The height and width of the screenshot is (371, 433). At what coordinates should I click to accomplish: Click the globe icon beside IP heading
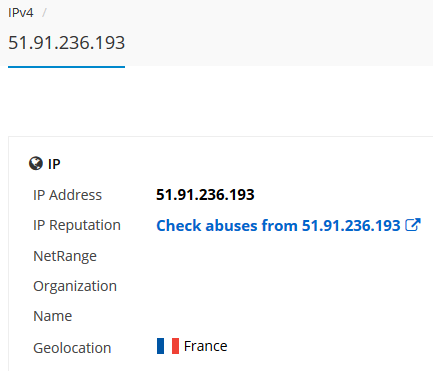click(36, 164)
